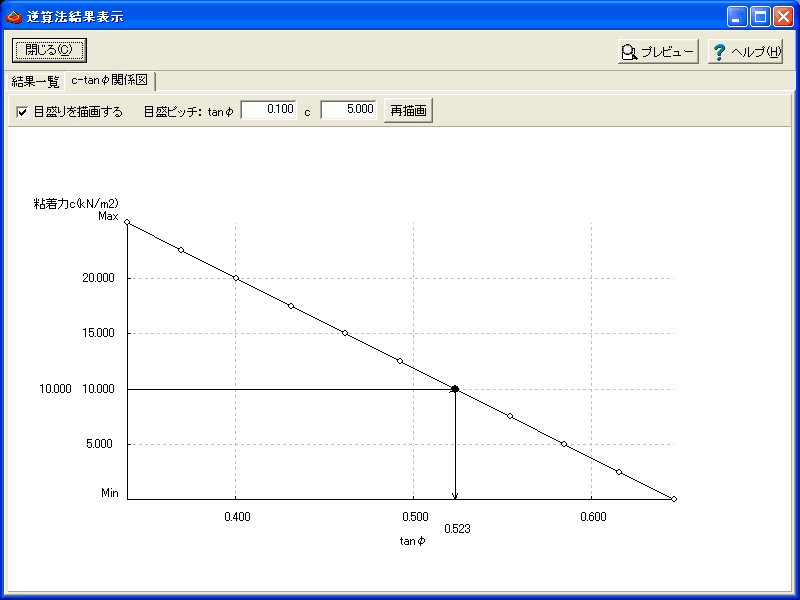The height and width of the screenshot is (600, 800).
Task: Click the Min endpoint circle marker on line
Action: 674,499
